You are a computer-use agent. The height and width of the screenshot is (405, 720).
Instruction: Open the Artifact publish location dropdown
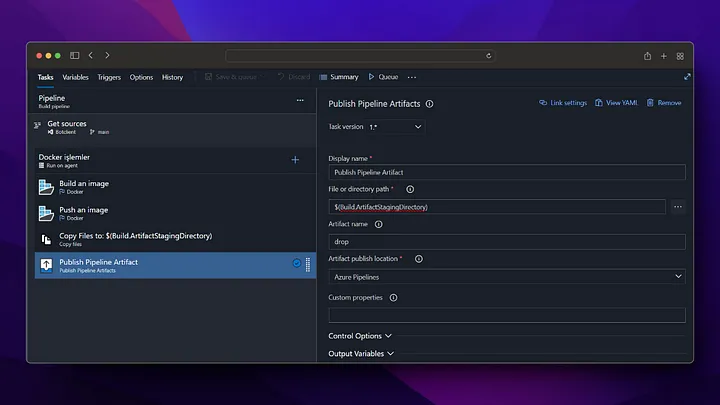click(x=507, y=277)
